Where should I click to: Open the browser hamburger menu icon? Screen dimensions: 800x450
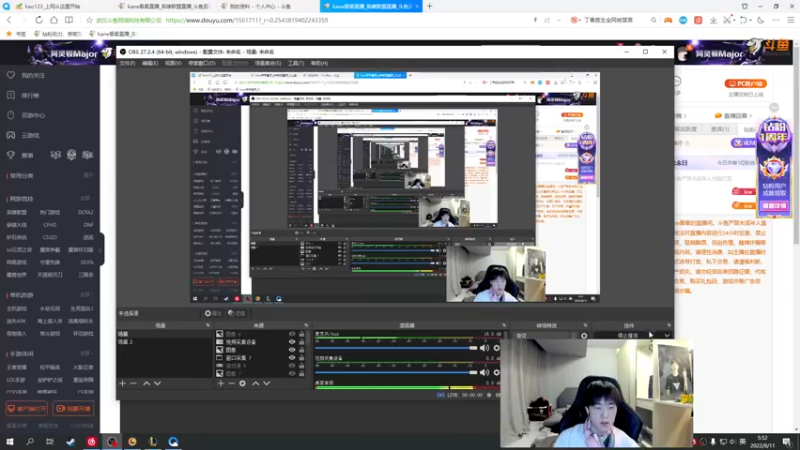point(790,20)
